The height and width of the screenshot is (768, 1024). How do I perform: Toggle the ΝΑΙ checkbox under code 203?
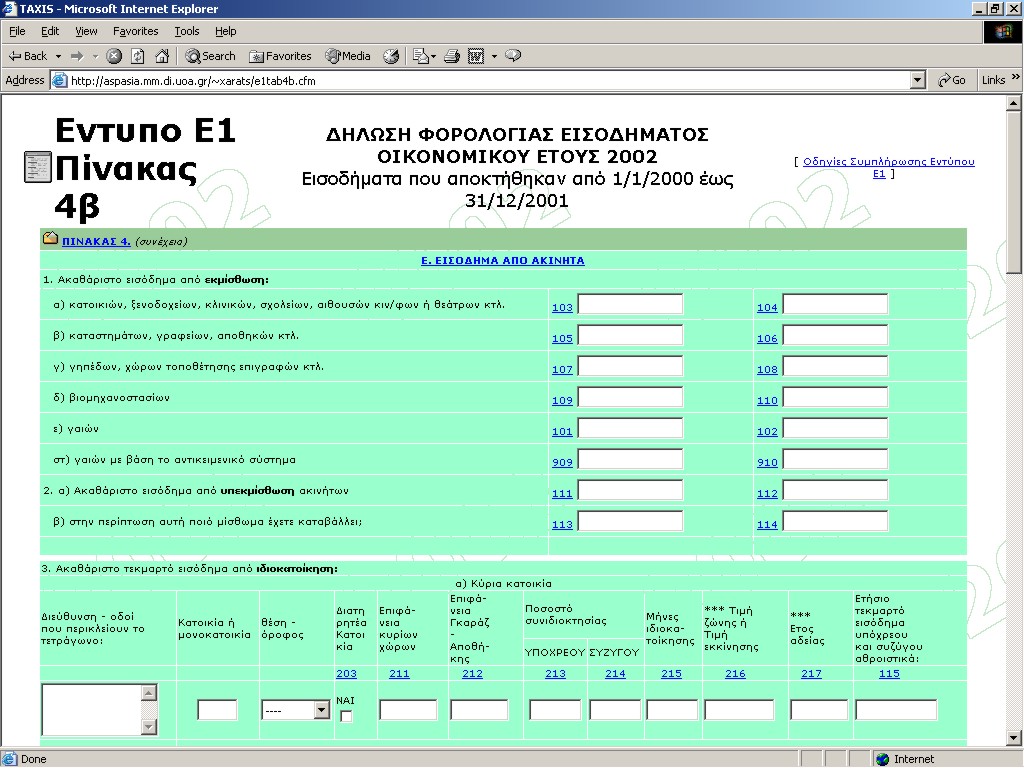pyautogui.click(x=346, y=716)
